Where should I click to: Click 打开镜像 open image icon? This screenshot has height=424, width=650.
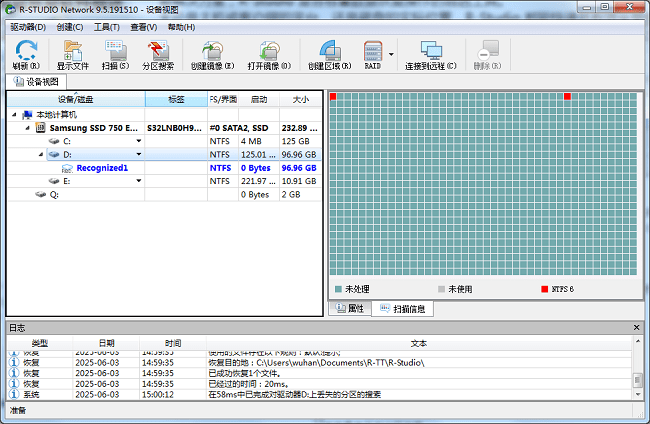[269, 54]
